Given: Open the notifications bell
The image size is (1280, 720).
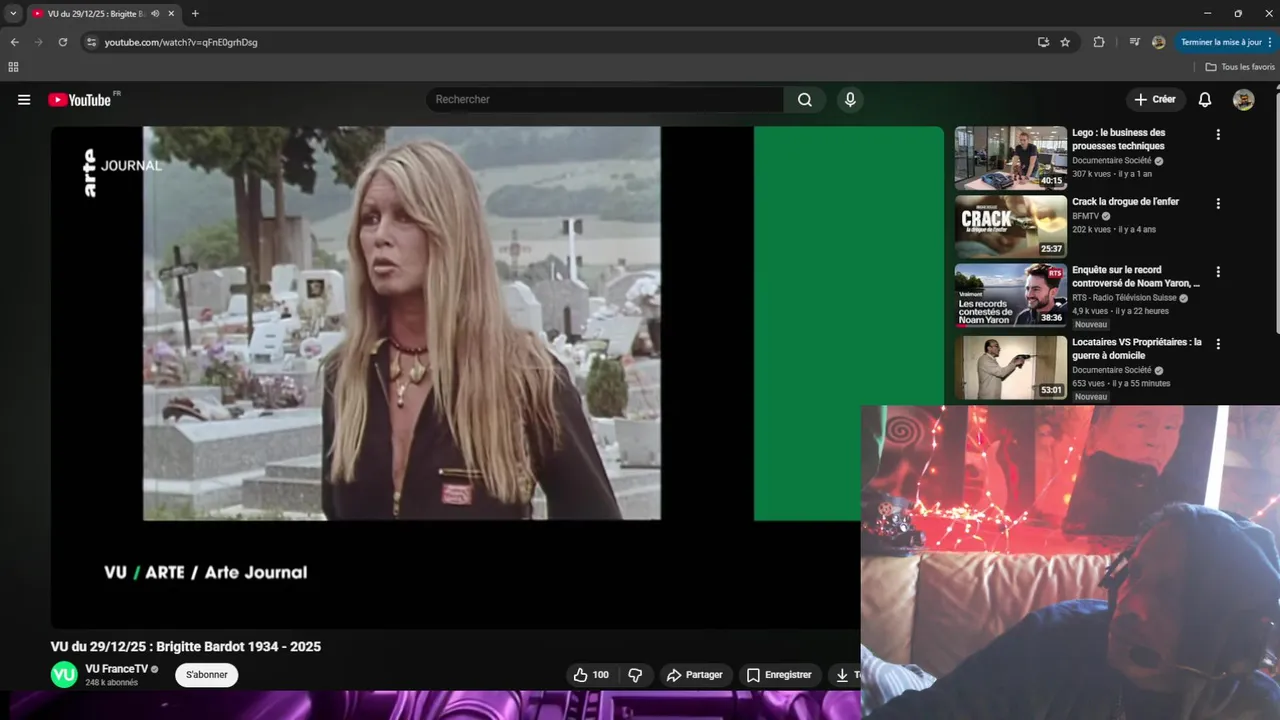Looking at the screenshot, I should (1205, 100).
